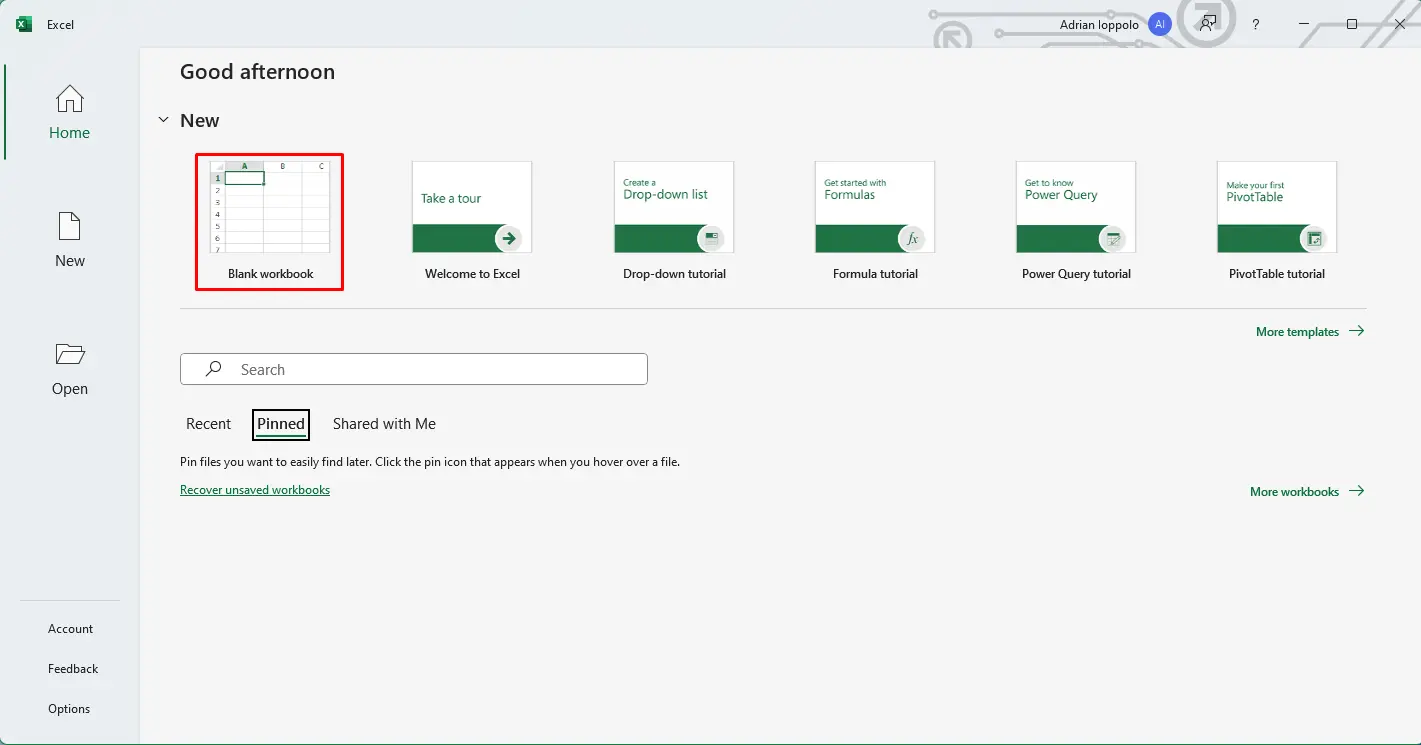Click the Open folder icon in sidebar
This screenshot has height=745, width=1421.
[69, 355]
